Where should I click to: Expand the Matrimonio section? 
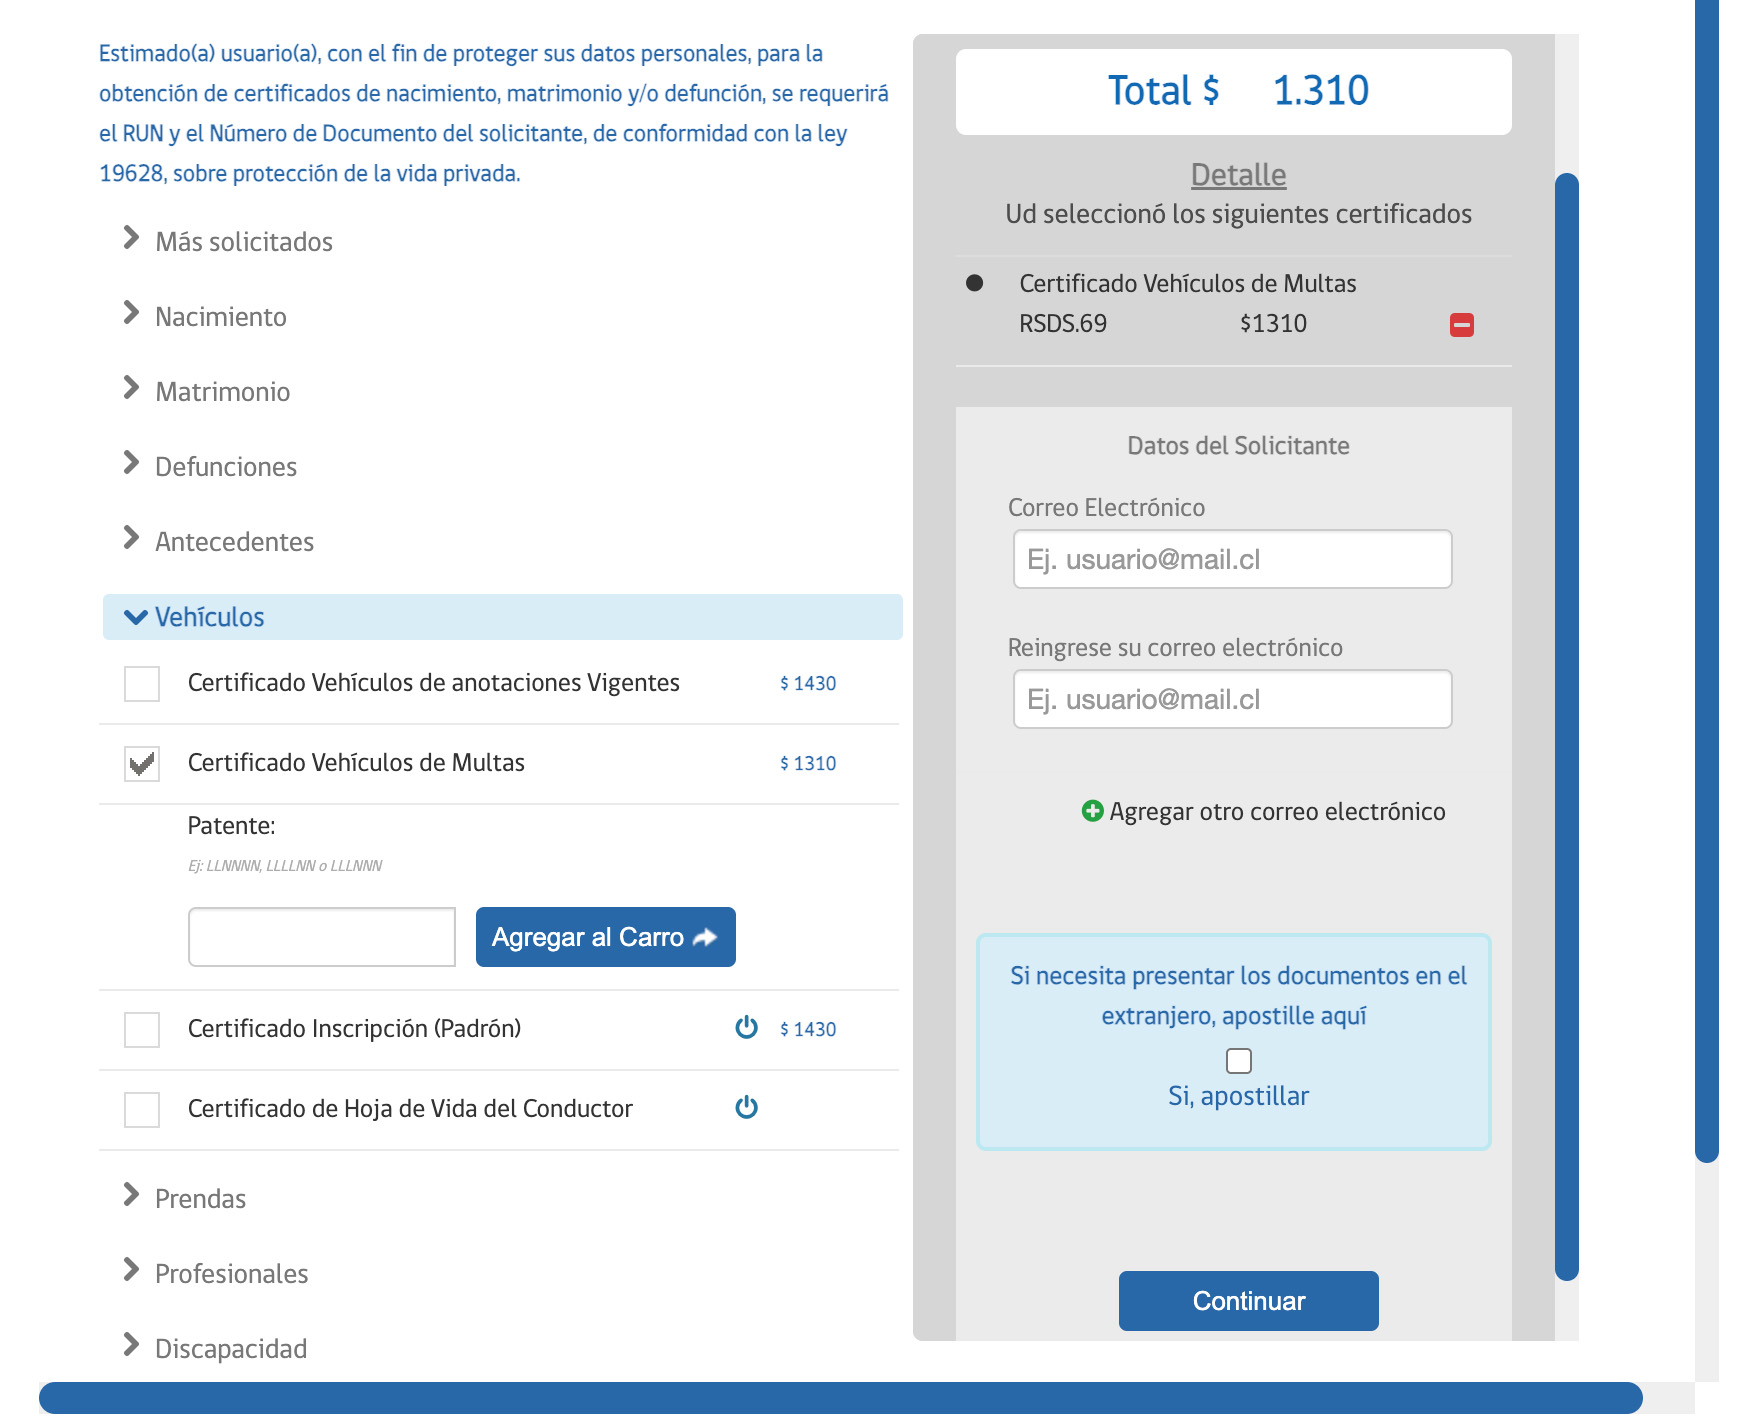click(x=223, y=391)
